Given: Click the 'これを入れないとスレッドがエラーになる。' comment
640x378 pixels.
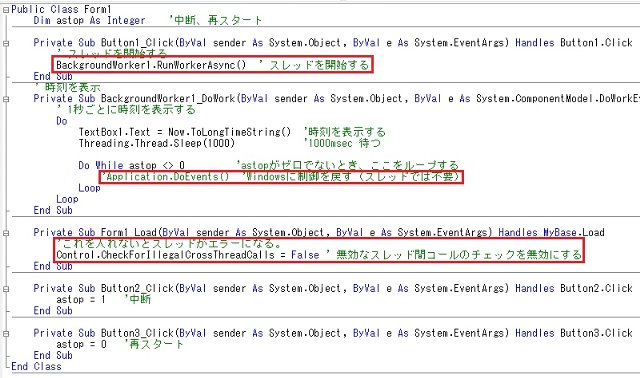Looking at the screenshot, I should (169, 244).
